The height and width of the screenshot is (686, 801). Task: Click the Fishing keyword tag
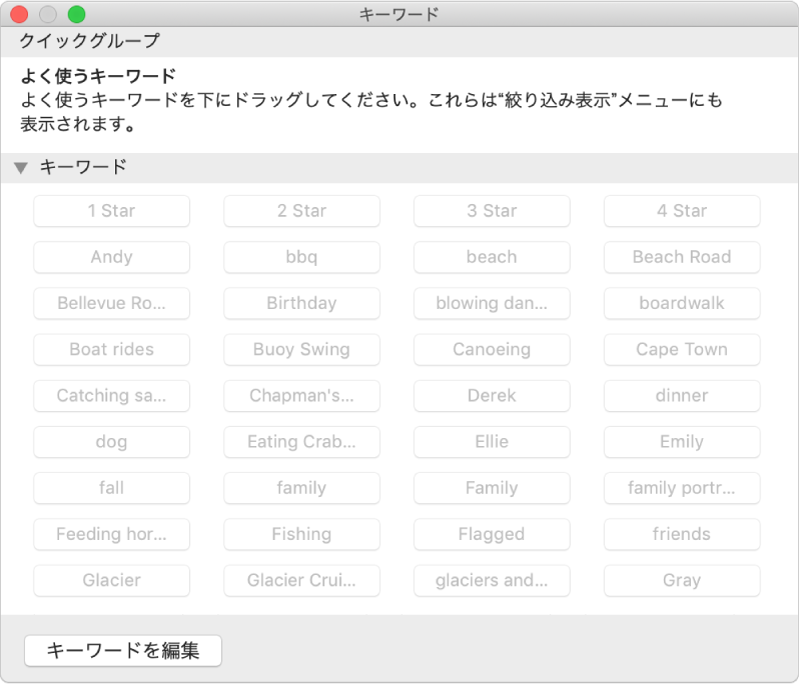click(x=301, y=534)
